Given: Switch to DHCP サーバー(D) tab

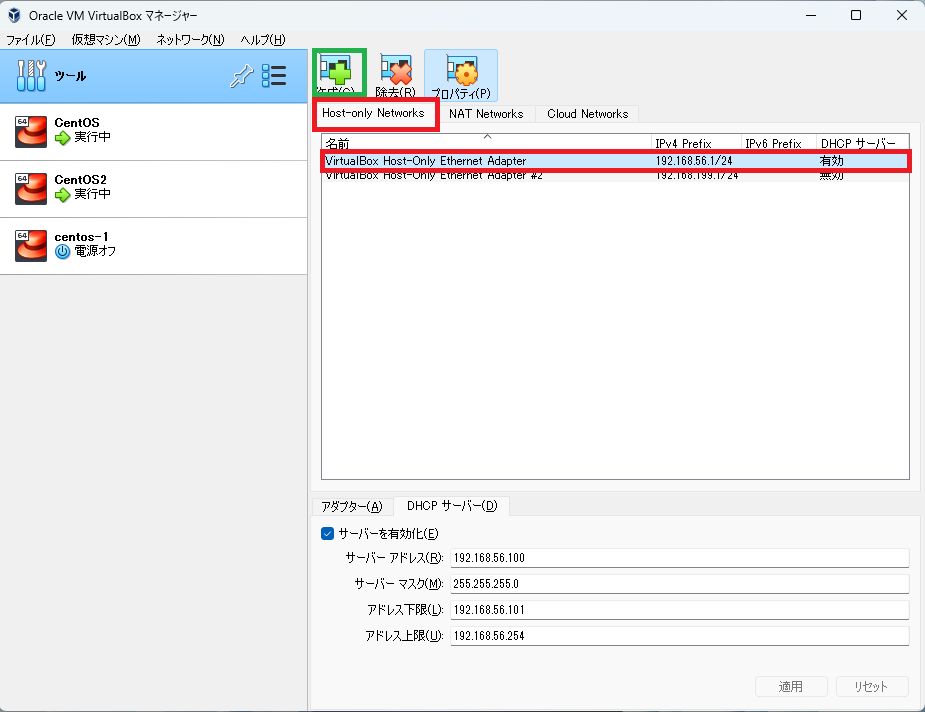Looking at the screenshot, I should click(x=452, y=506).
